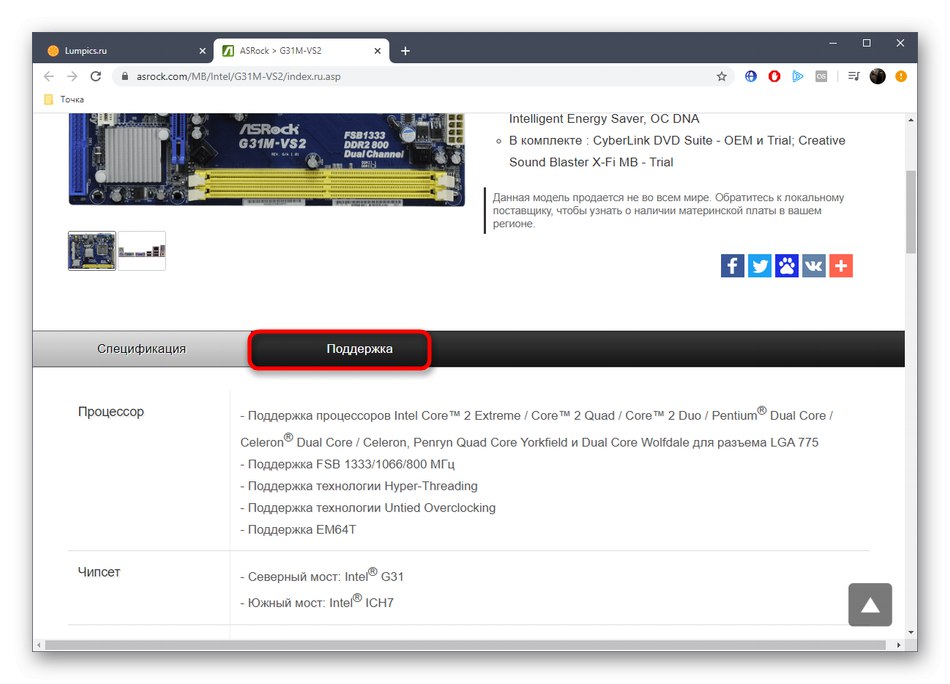Click the horizontal scrollbar at the bottom
The image size is (950, 684).
click(465, 645)
